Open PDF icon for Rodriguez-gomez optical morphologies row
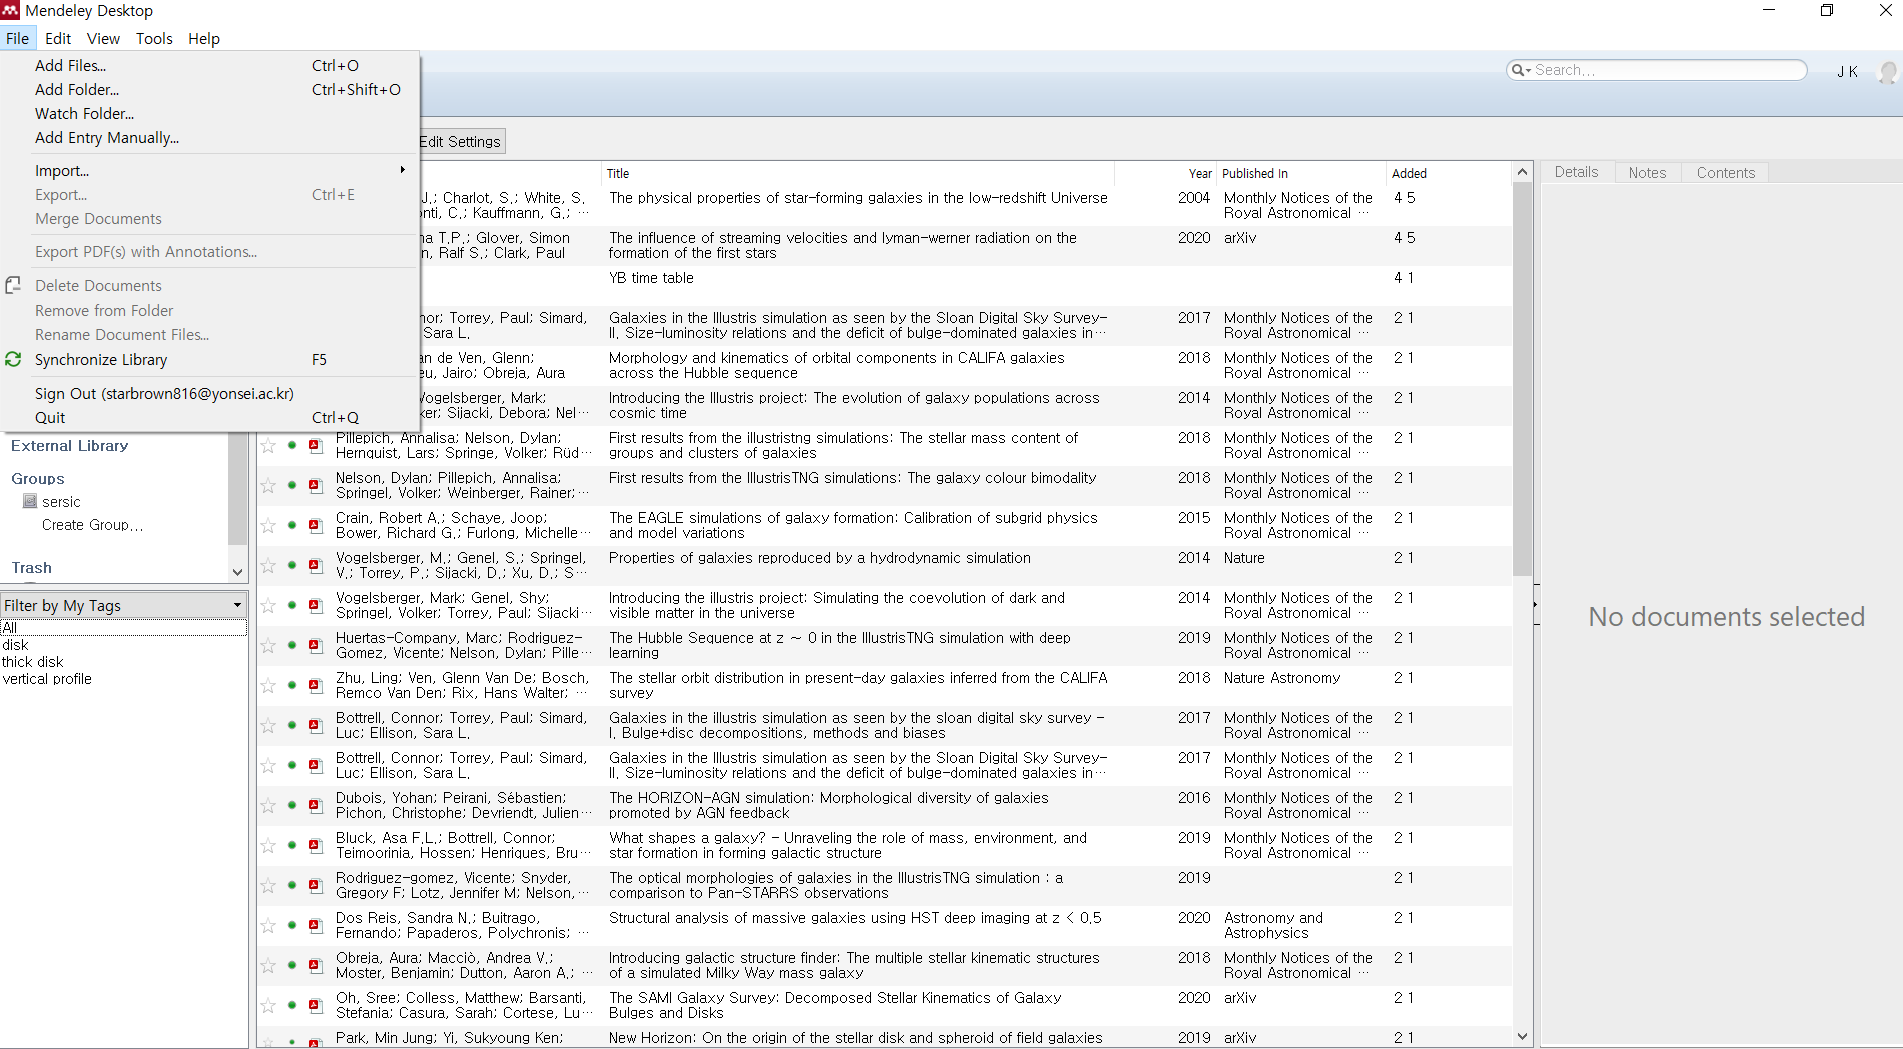Screen dimensions: 1903x1049 coord(315,885)
